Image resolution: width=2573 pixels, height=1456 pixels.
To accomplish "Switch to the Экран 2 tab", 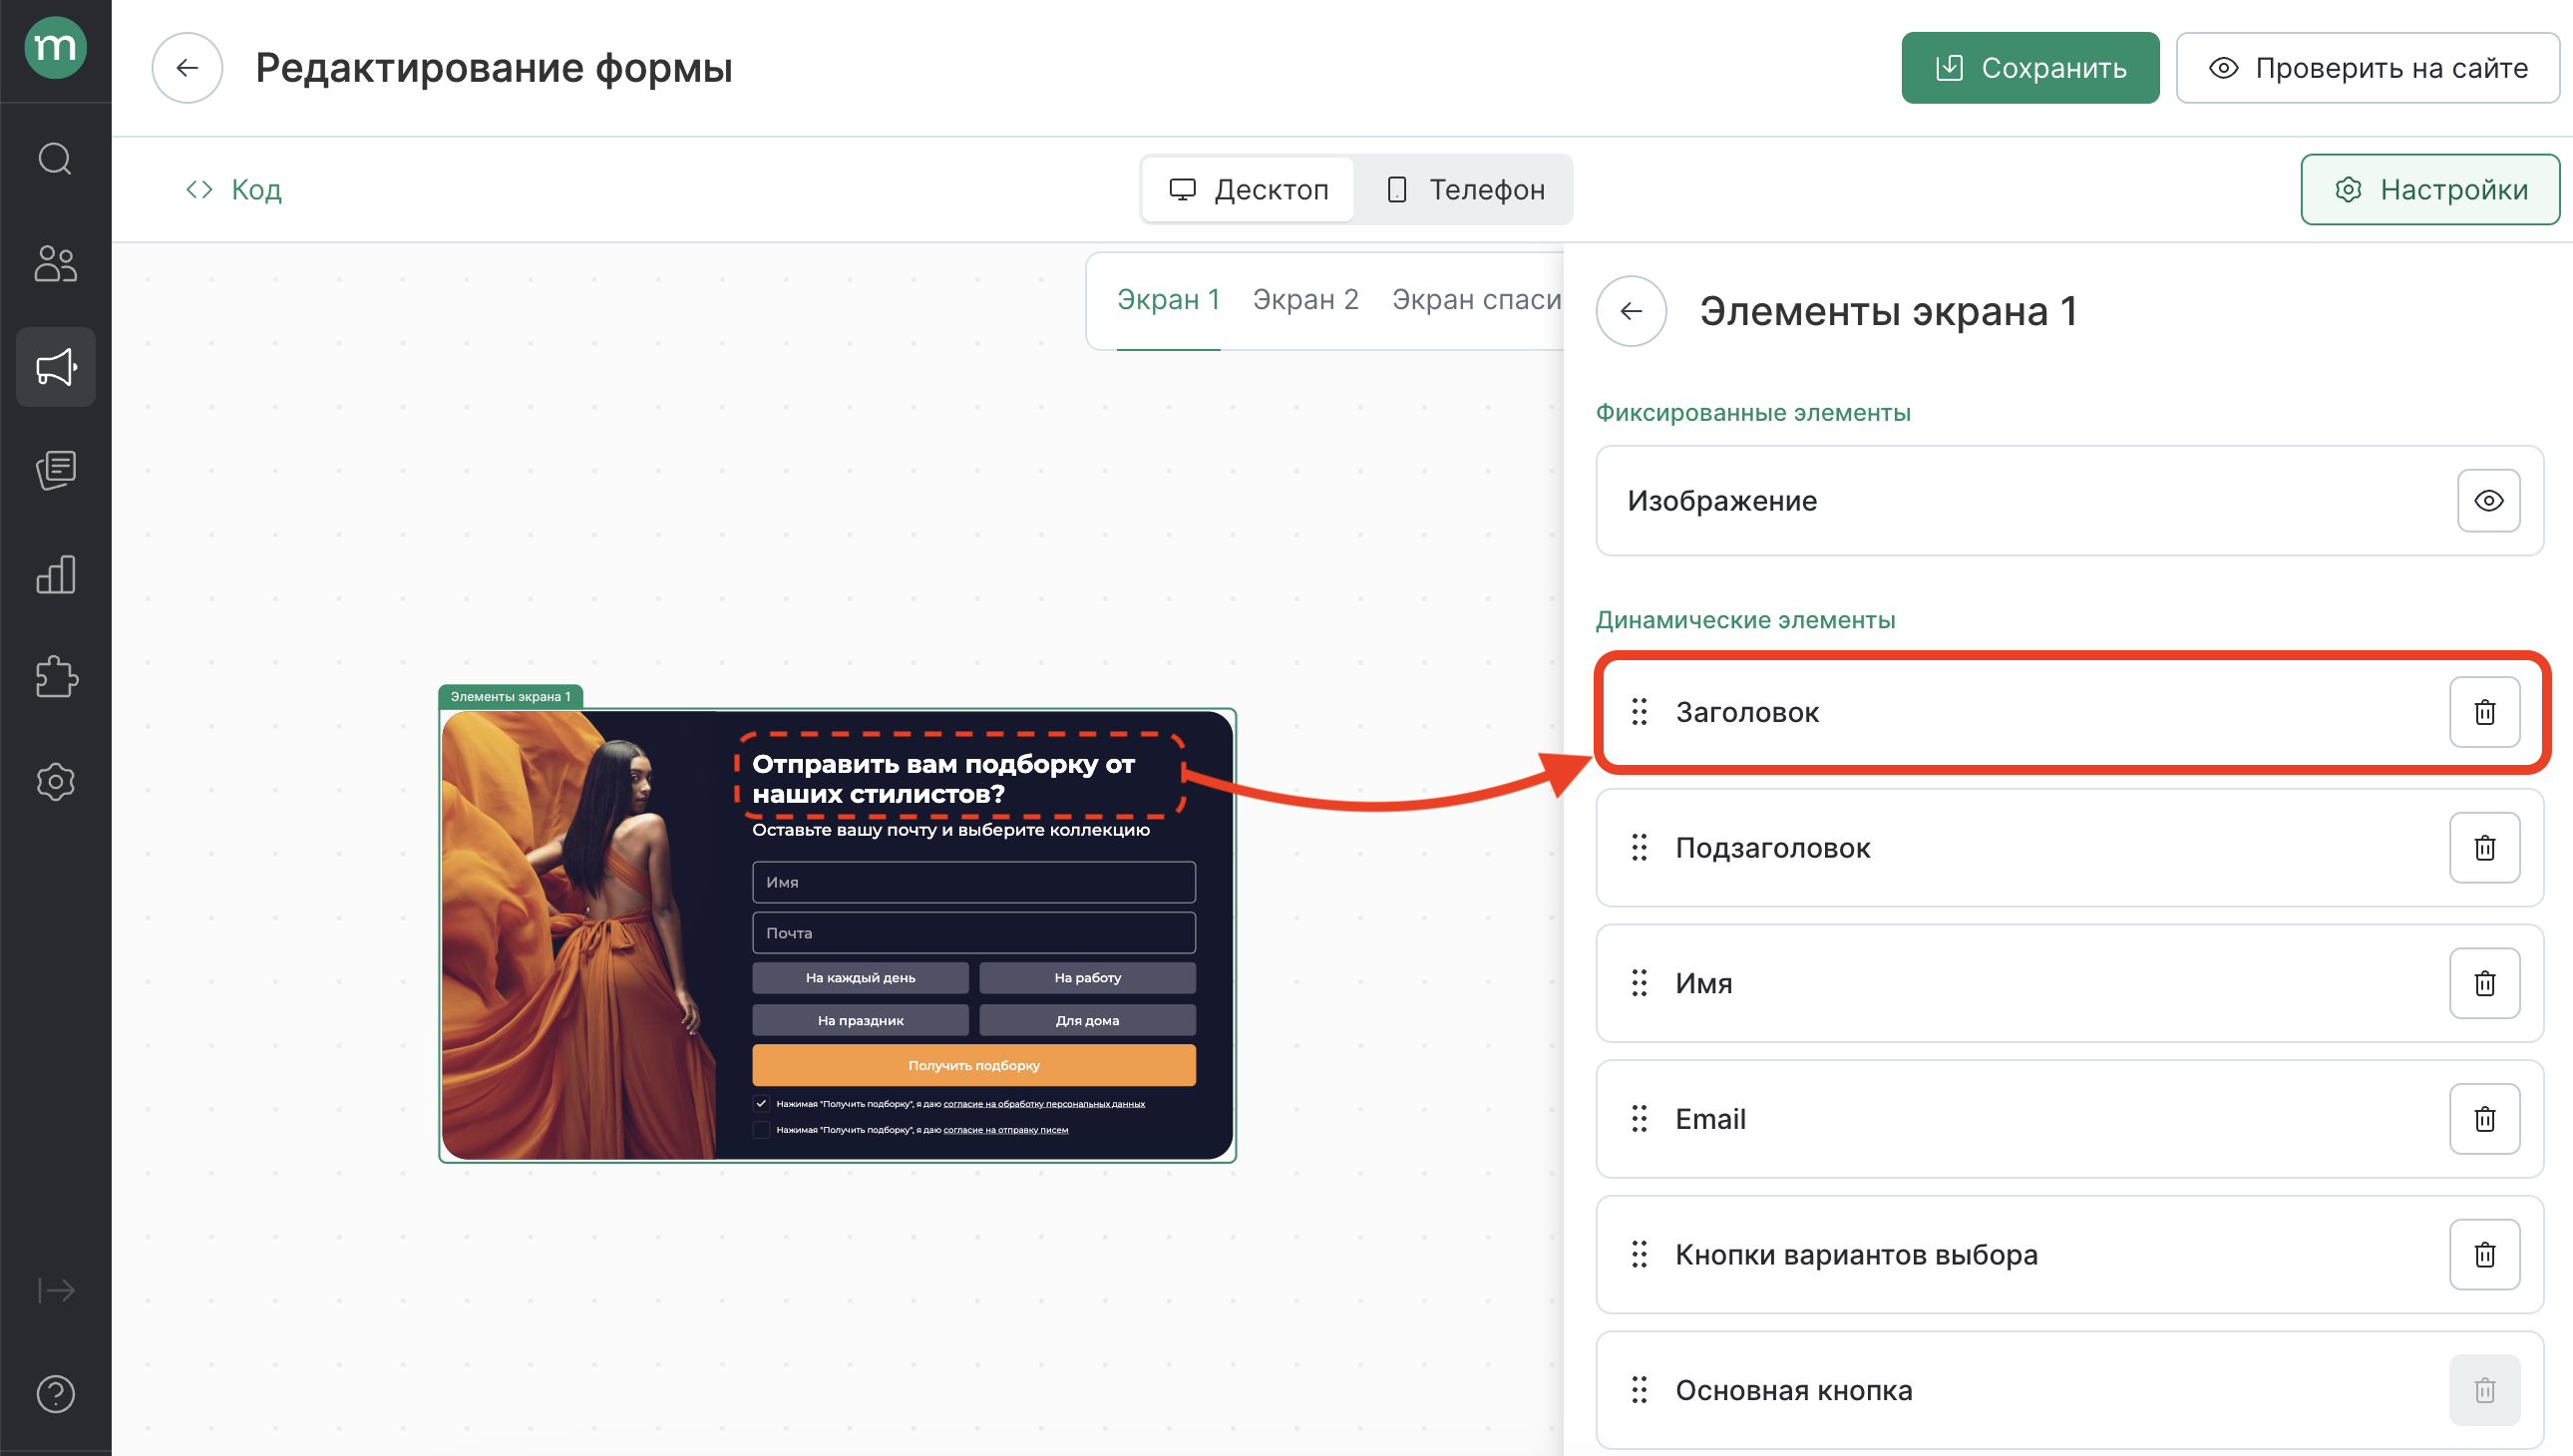I will [x=1306, y=299].
